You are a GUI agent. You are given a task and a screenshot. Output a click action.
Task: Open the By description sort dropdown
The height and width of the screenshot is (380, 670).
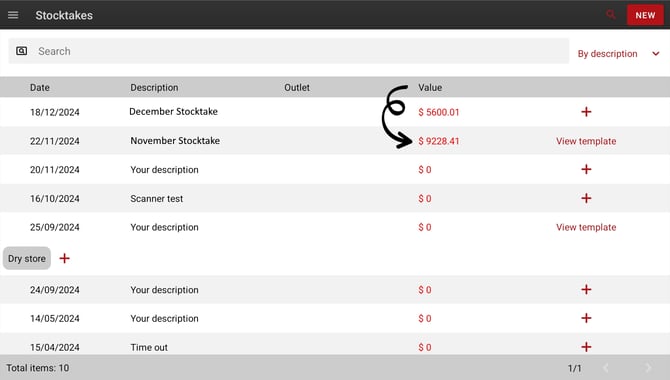(618, 54)
